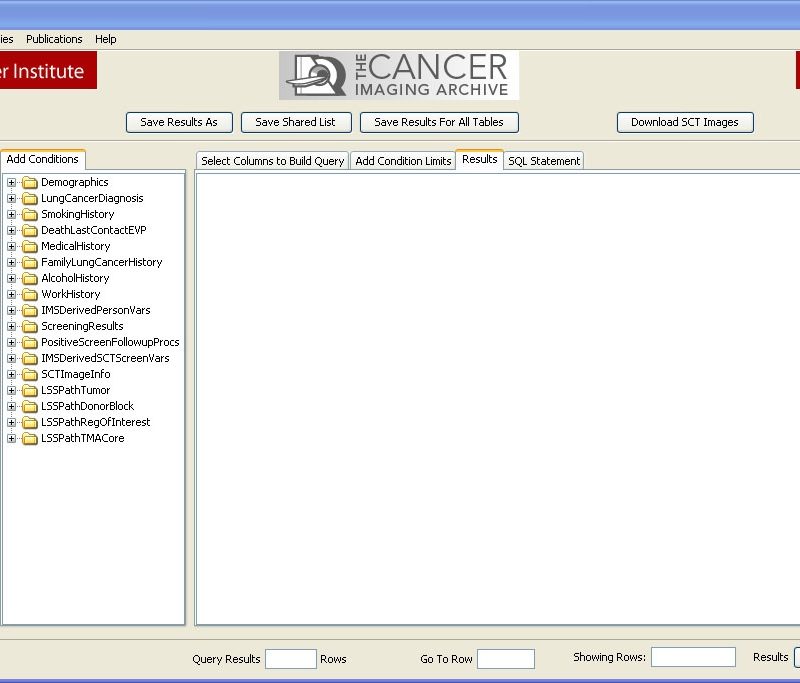Click Save Results For All Tables button
800x683 pixels.
pyautogui.click(x=439, y=122)
